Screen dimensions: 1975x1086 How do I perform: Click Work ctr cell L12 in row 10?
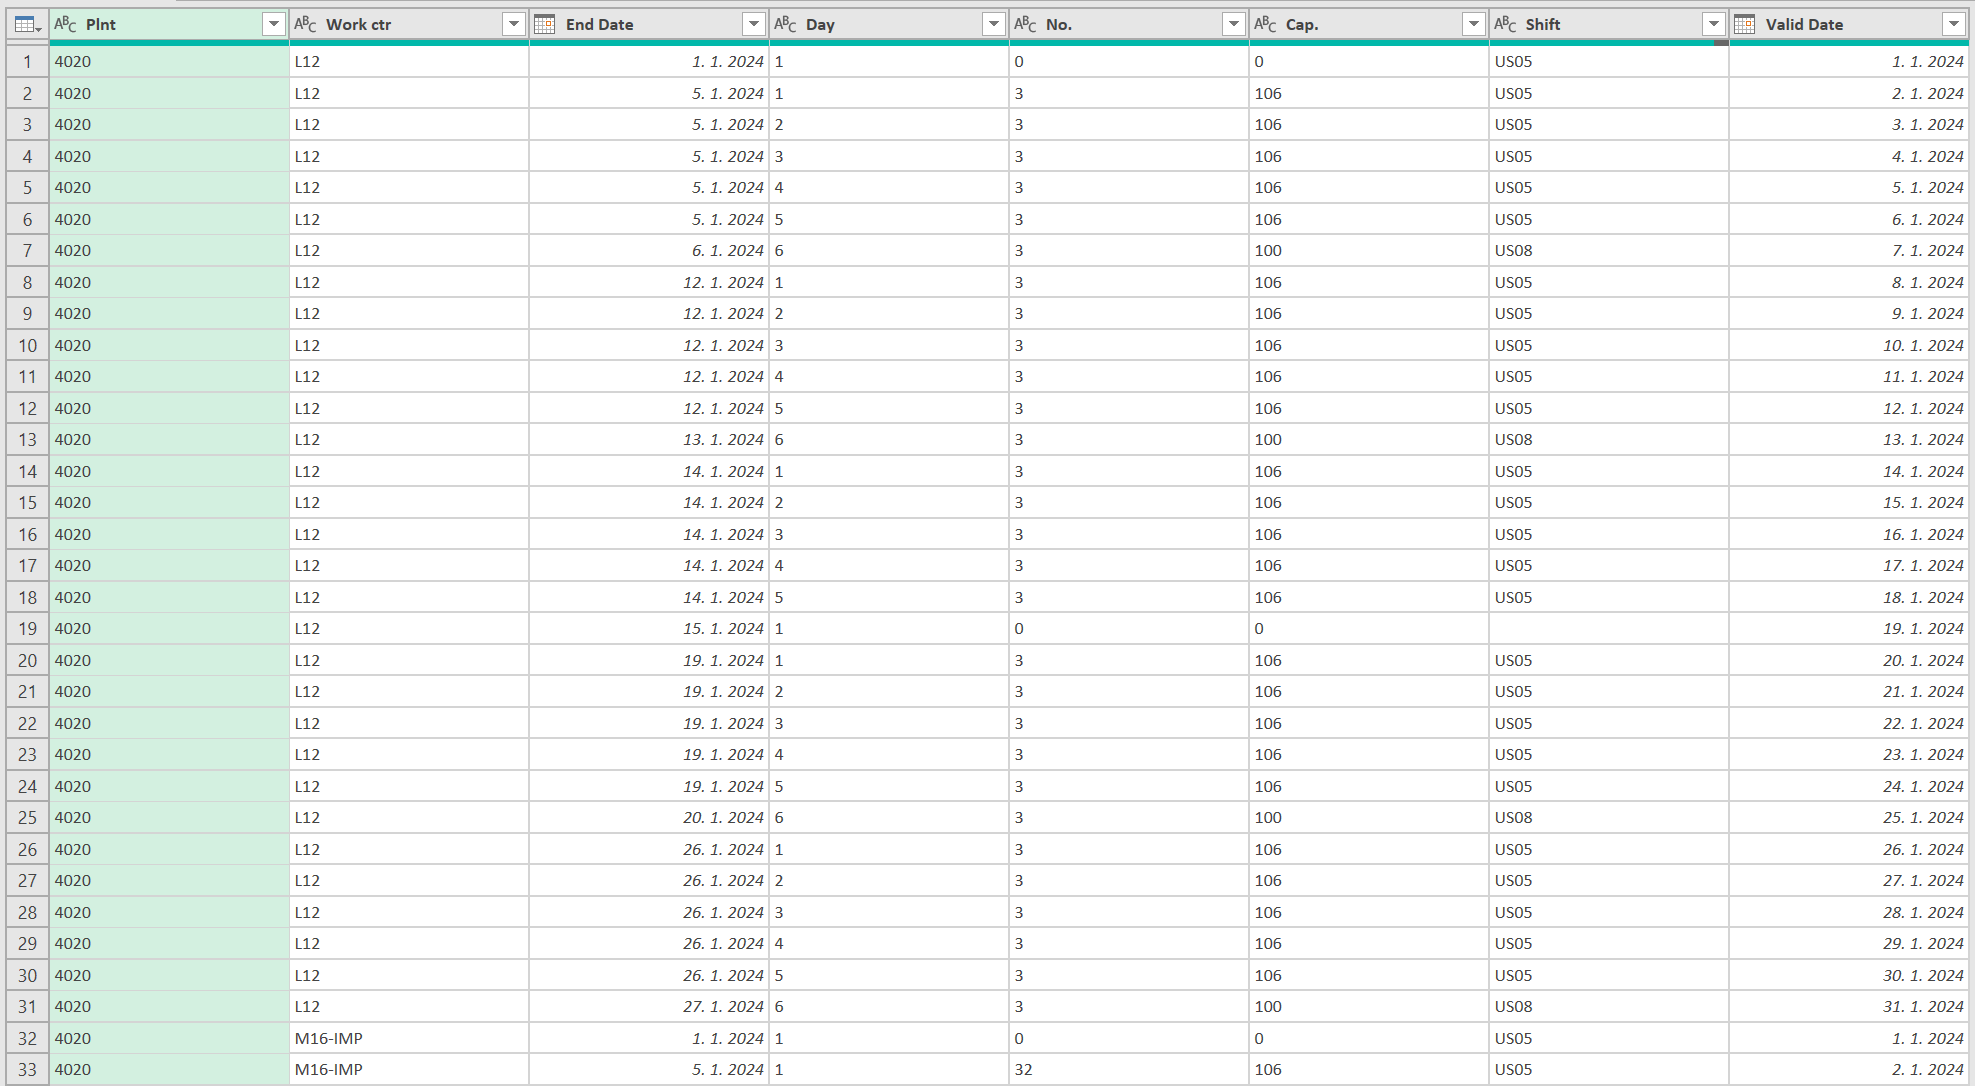pyautogui.click(x=409, y=345)
